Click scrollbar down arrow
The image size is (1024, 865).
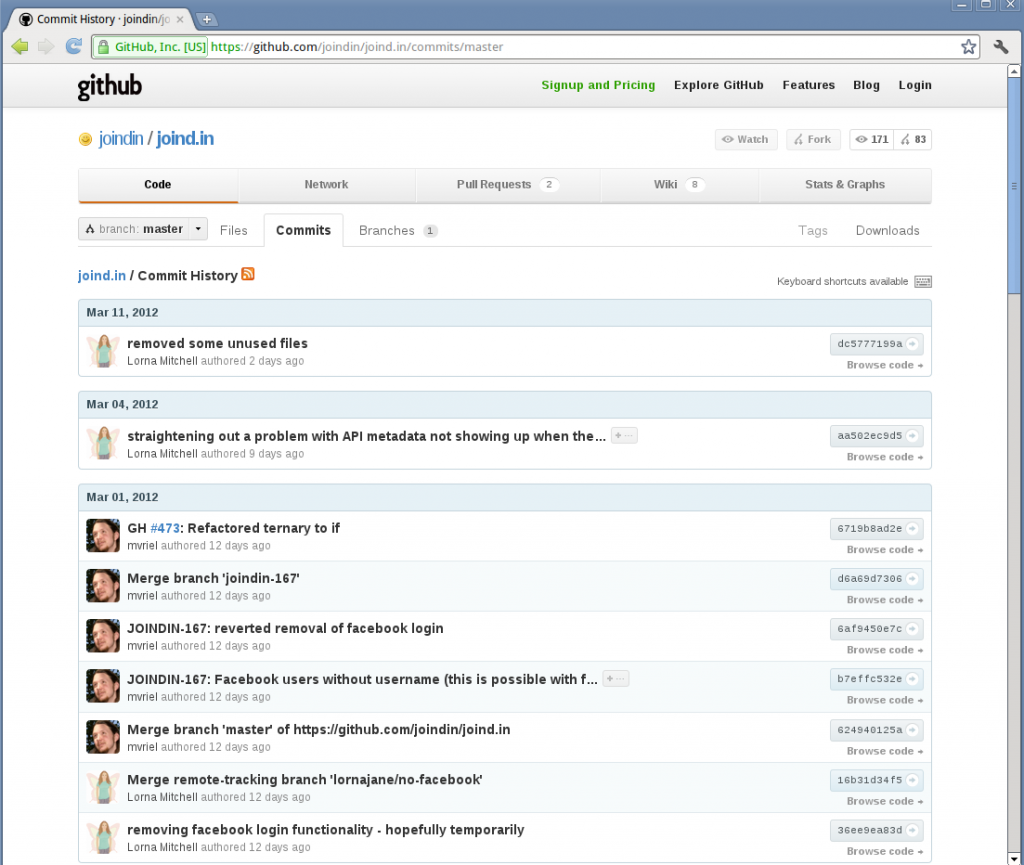click(1014, 858)
